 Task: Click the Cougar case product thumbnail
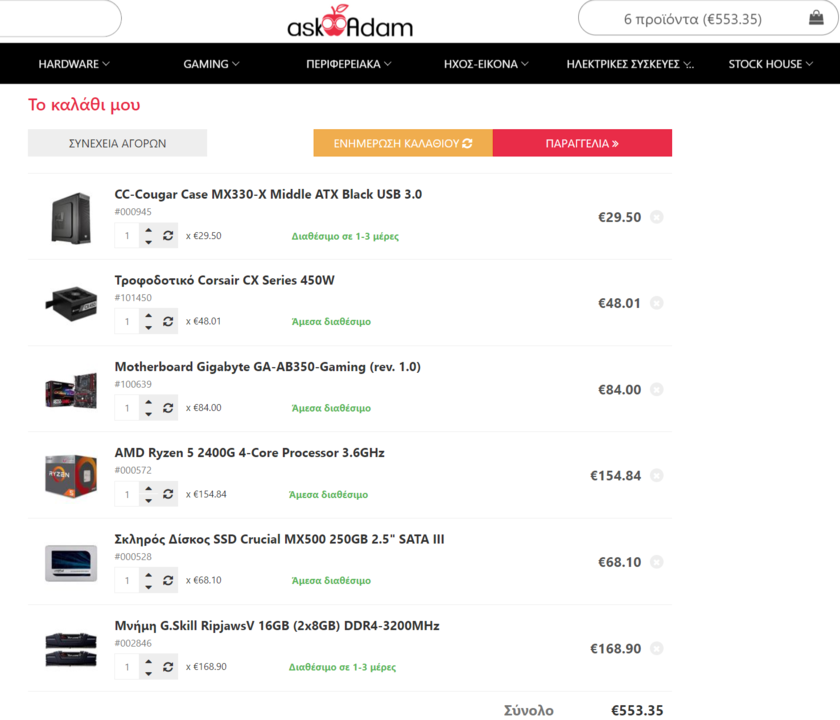click(71, 218)
